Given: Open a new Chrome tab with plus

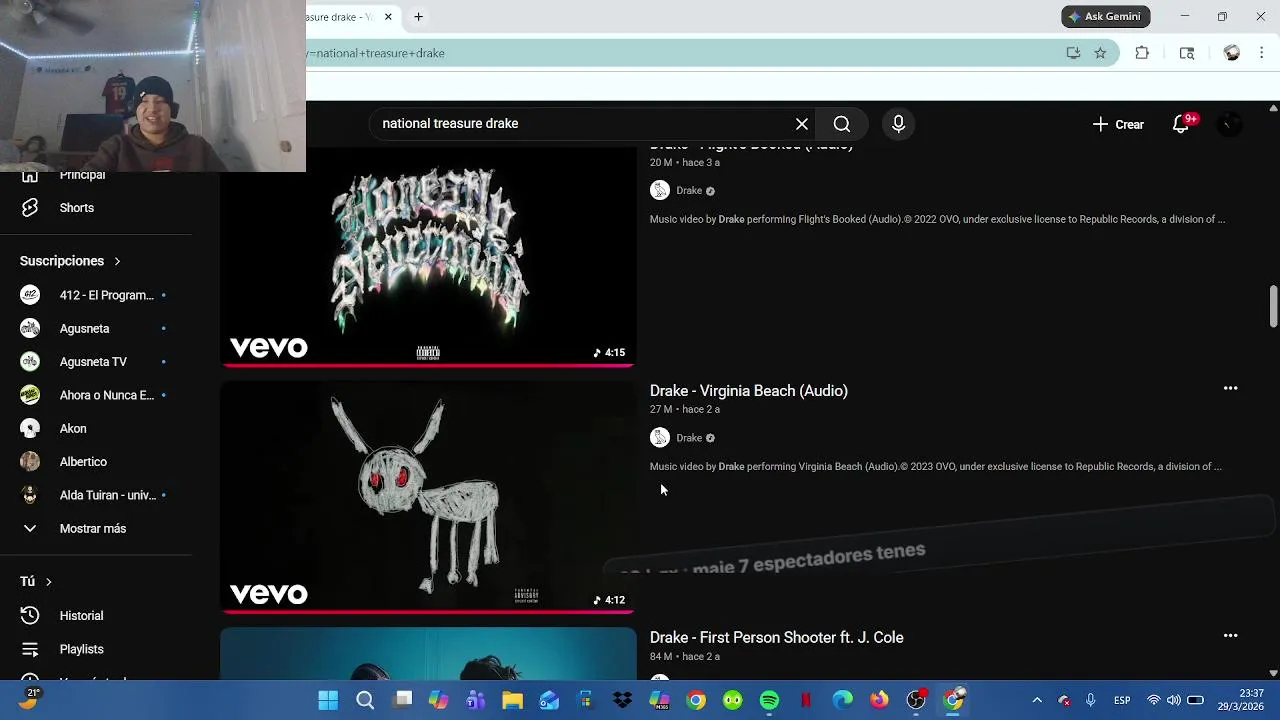Looking at the screenshot, I should (418, 17).
